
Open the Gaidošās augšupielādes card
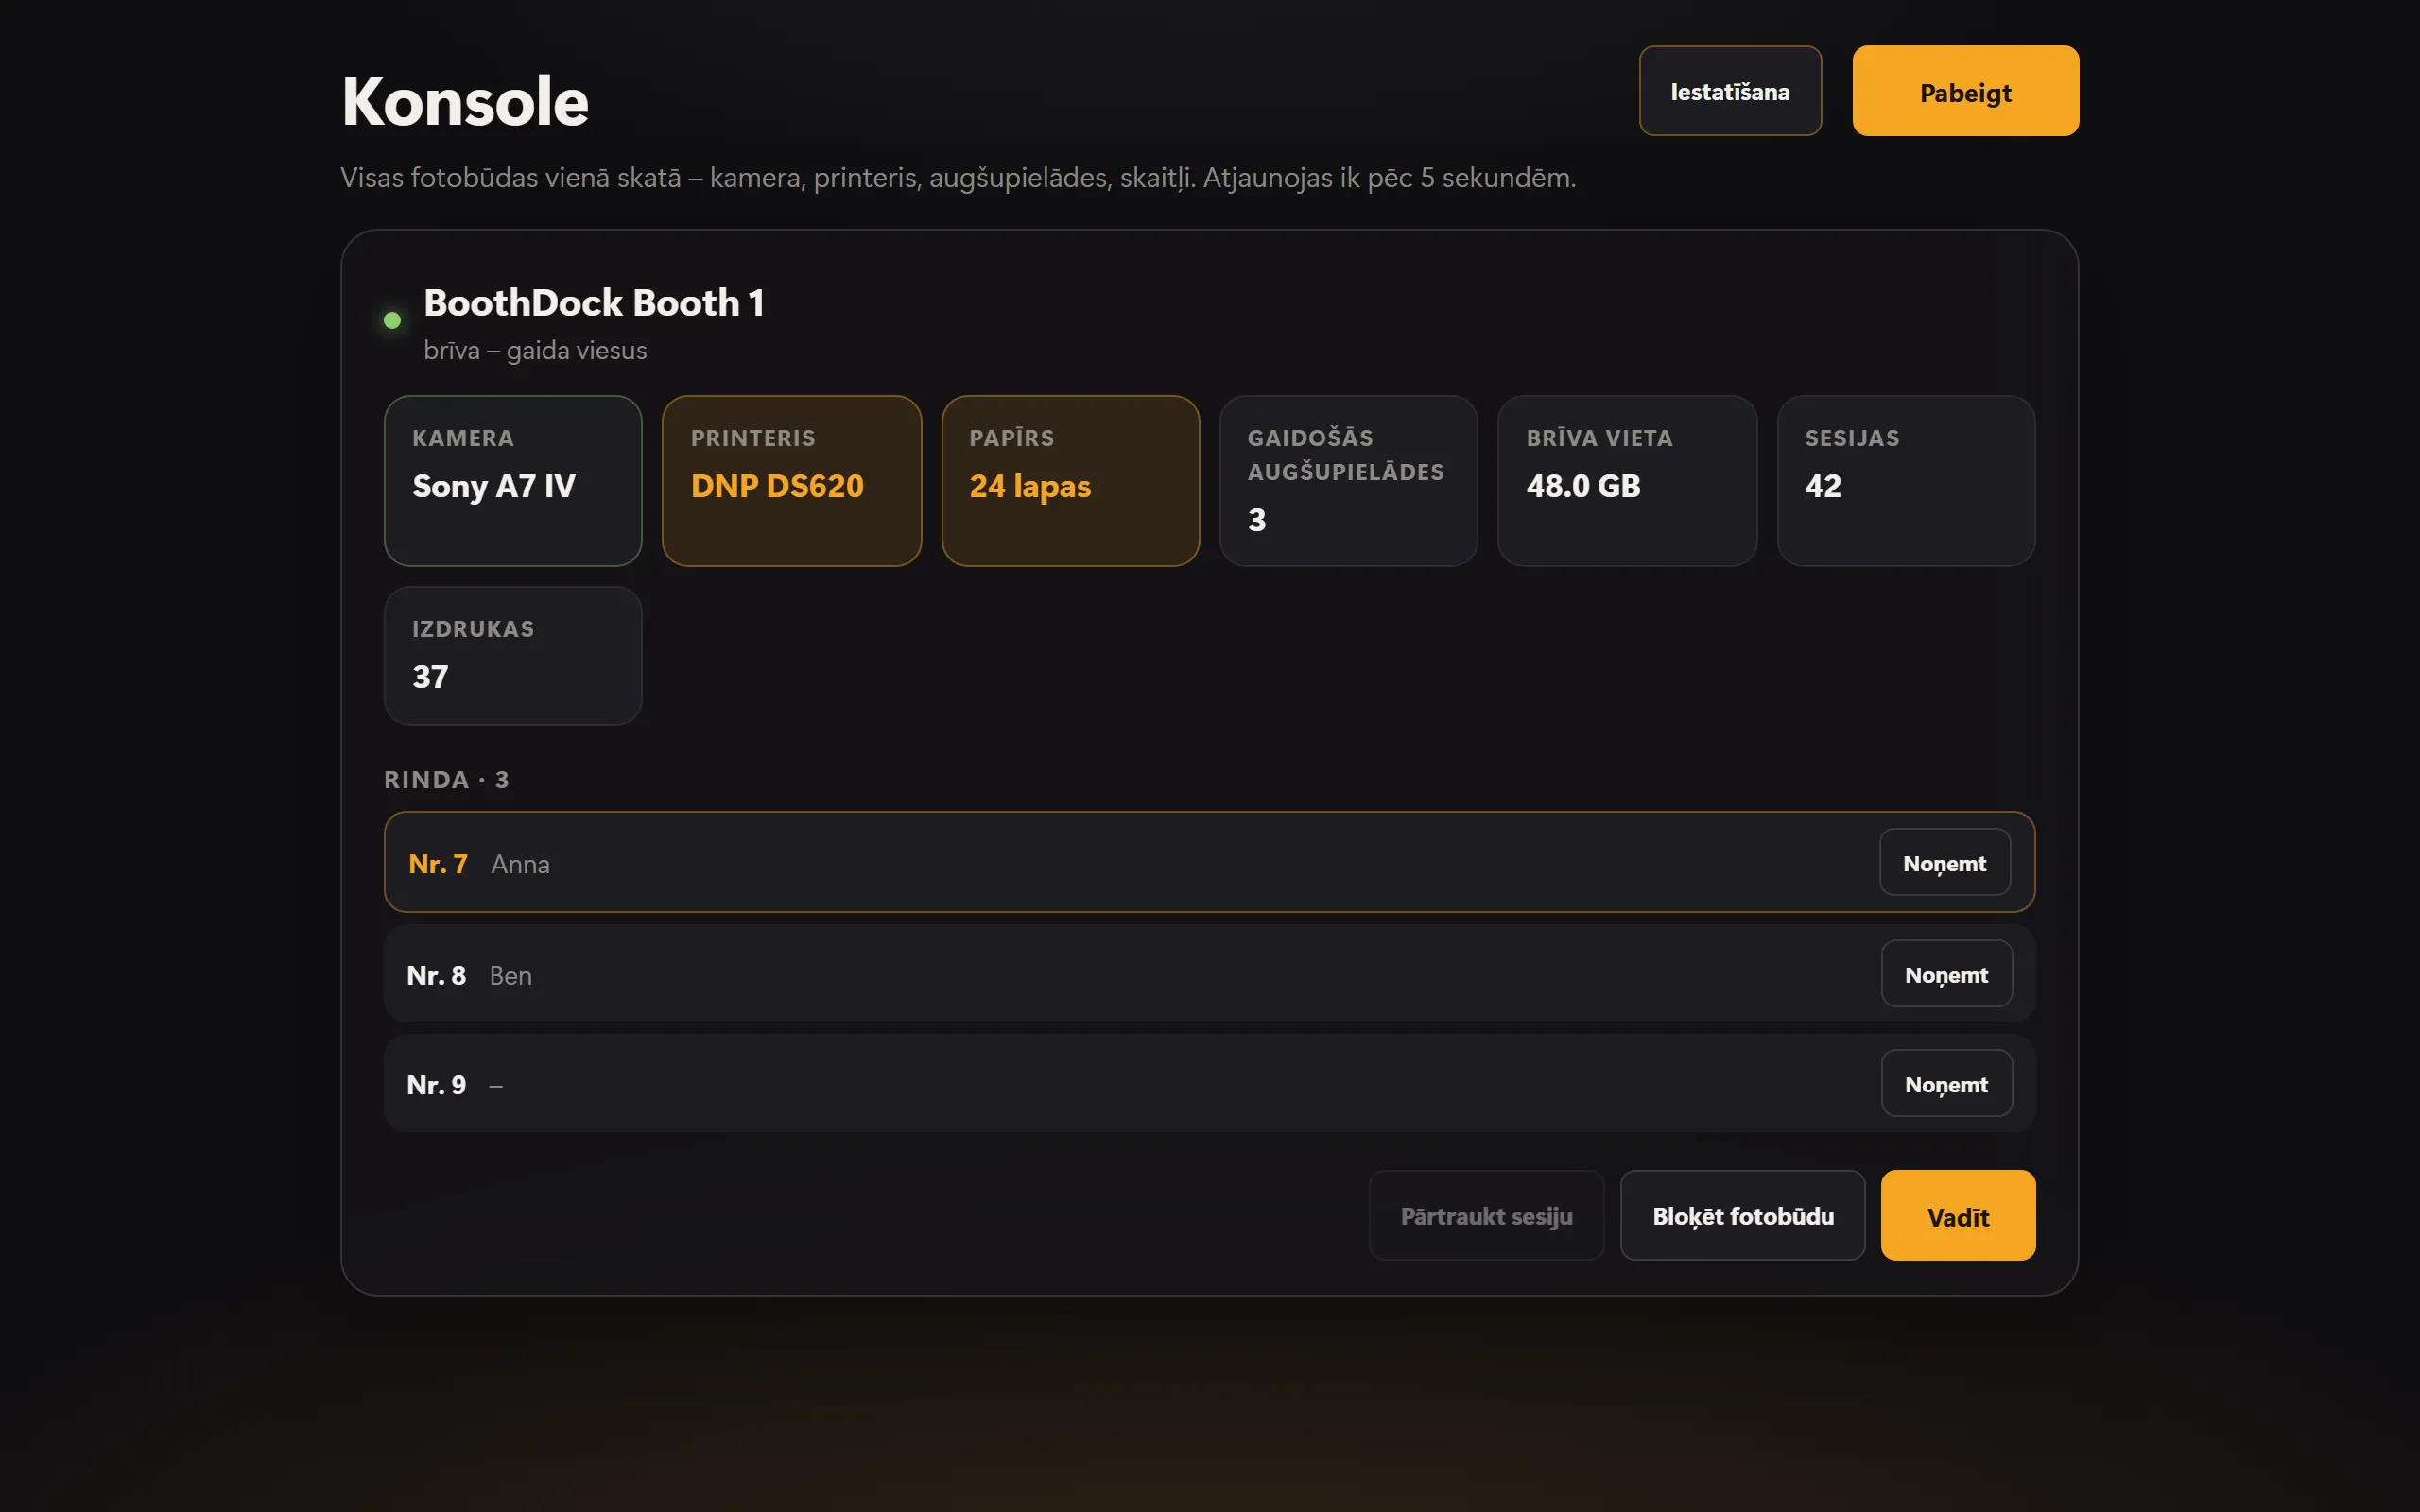[x=1348, y=481]
